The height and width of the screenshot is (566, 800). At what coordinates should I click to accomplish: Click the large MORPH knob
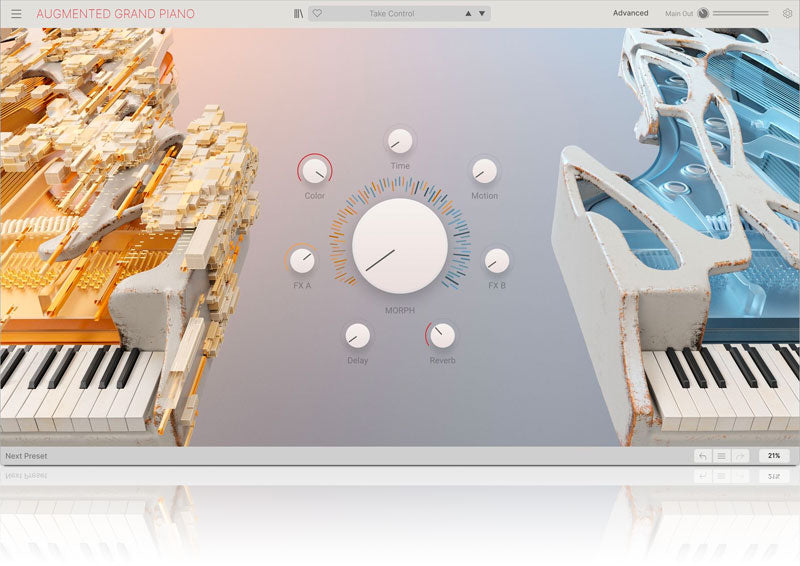(x=400, y=246)
